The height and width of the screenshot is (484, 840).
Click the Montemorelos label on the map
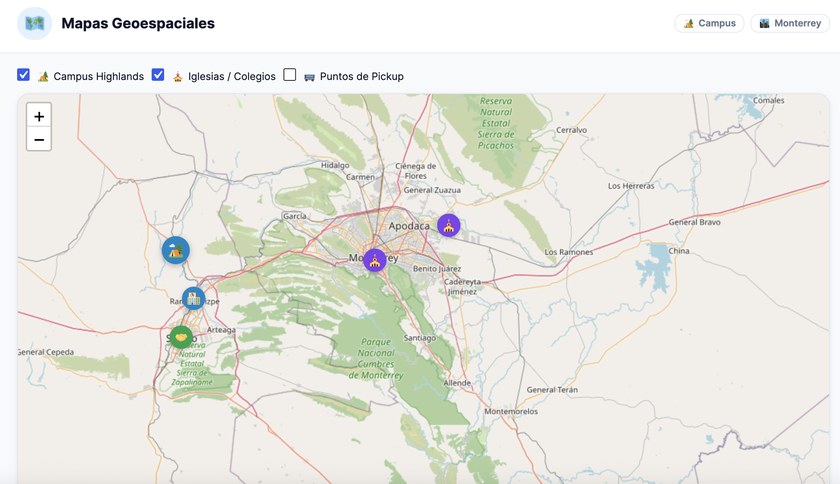[x=511, y=412]
